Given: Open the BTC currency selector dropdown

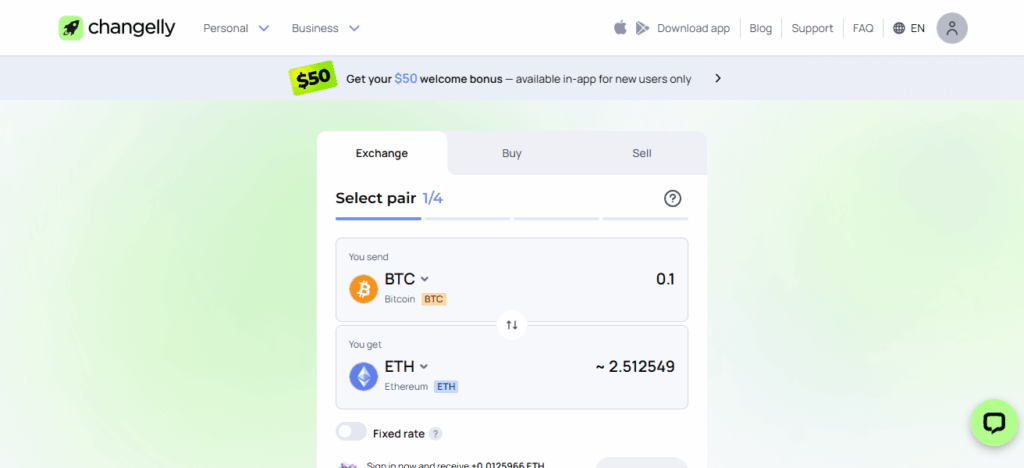Looking at the screenshot, I should point(407,279).
